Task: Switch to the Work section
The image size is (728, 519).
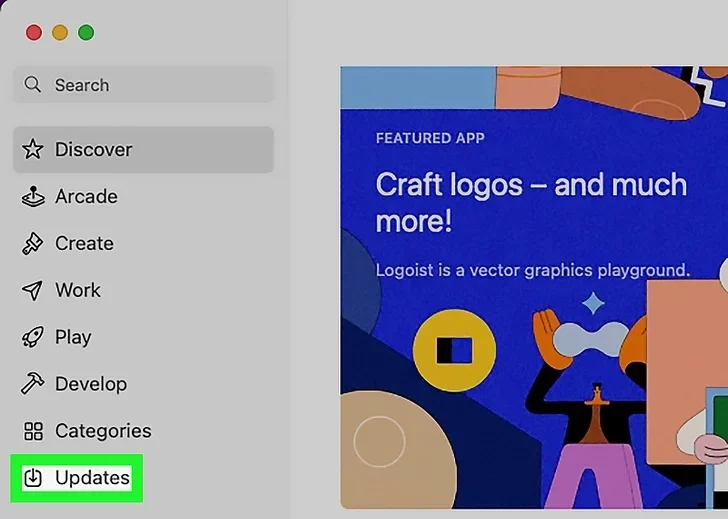Action: tap(143, 290)
